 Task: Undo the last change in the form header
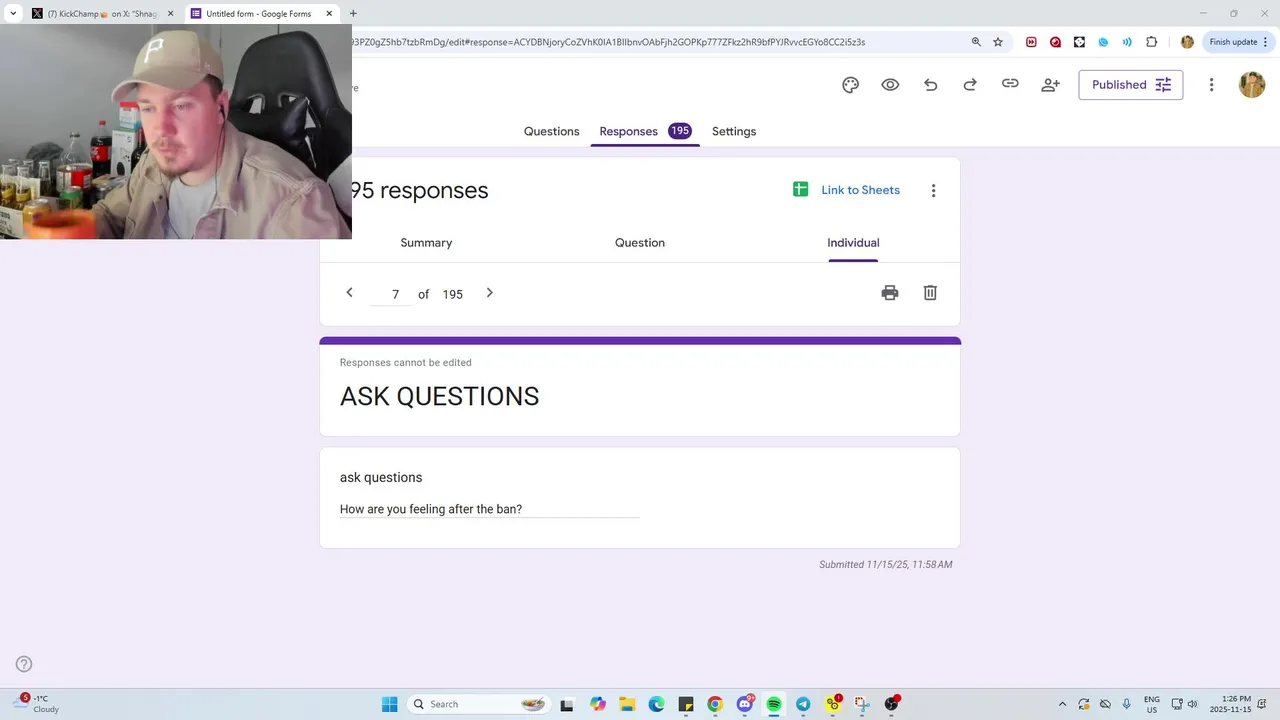pyautogui.click(x=930, y=85)
